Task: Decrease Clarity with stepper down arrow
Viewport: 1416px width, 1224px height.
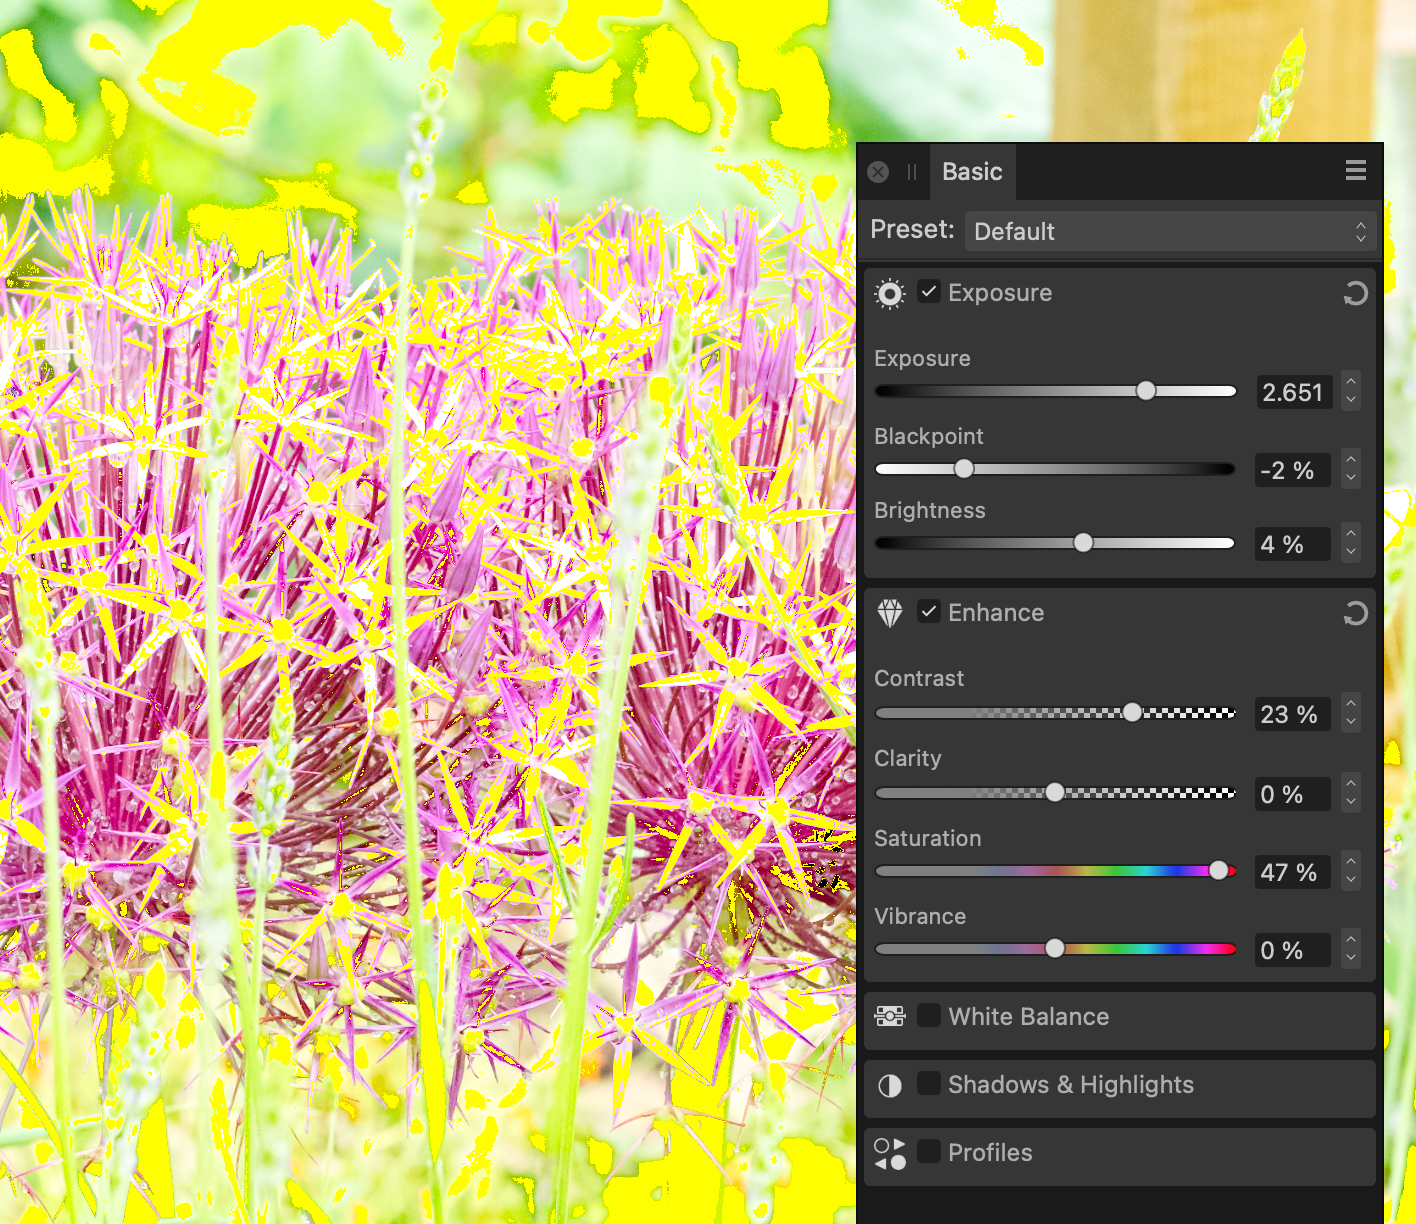Action: (1351, 803)
